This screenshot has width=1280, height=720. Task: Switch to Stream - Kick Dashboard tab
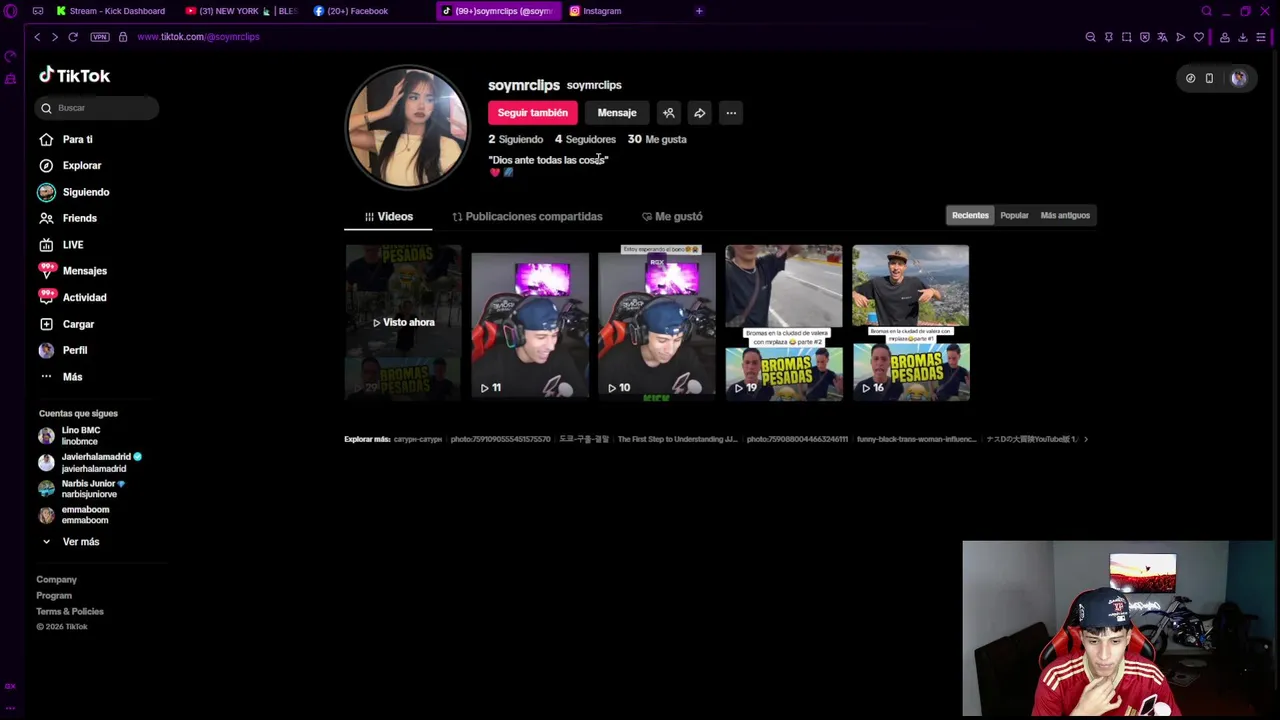click(110, 11)
